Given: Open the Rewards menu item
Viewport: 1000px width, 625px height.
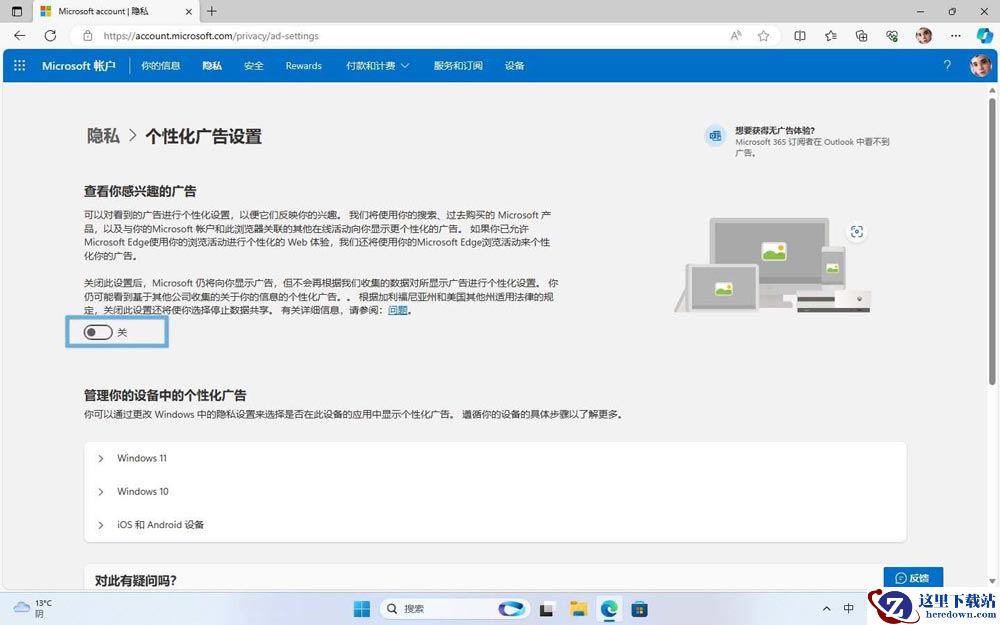Looking at the screenshot, I should (x=304, y=66).
